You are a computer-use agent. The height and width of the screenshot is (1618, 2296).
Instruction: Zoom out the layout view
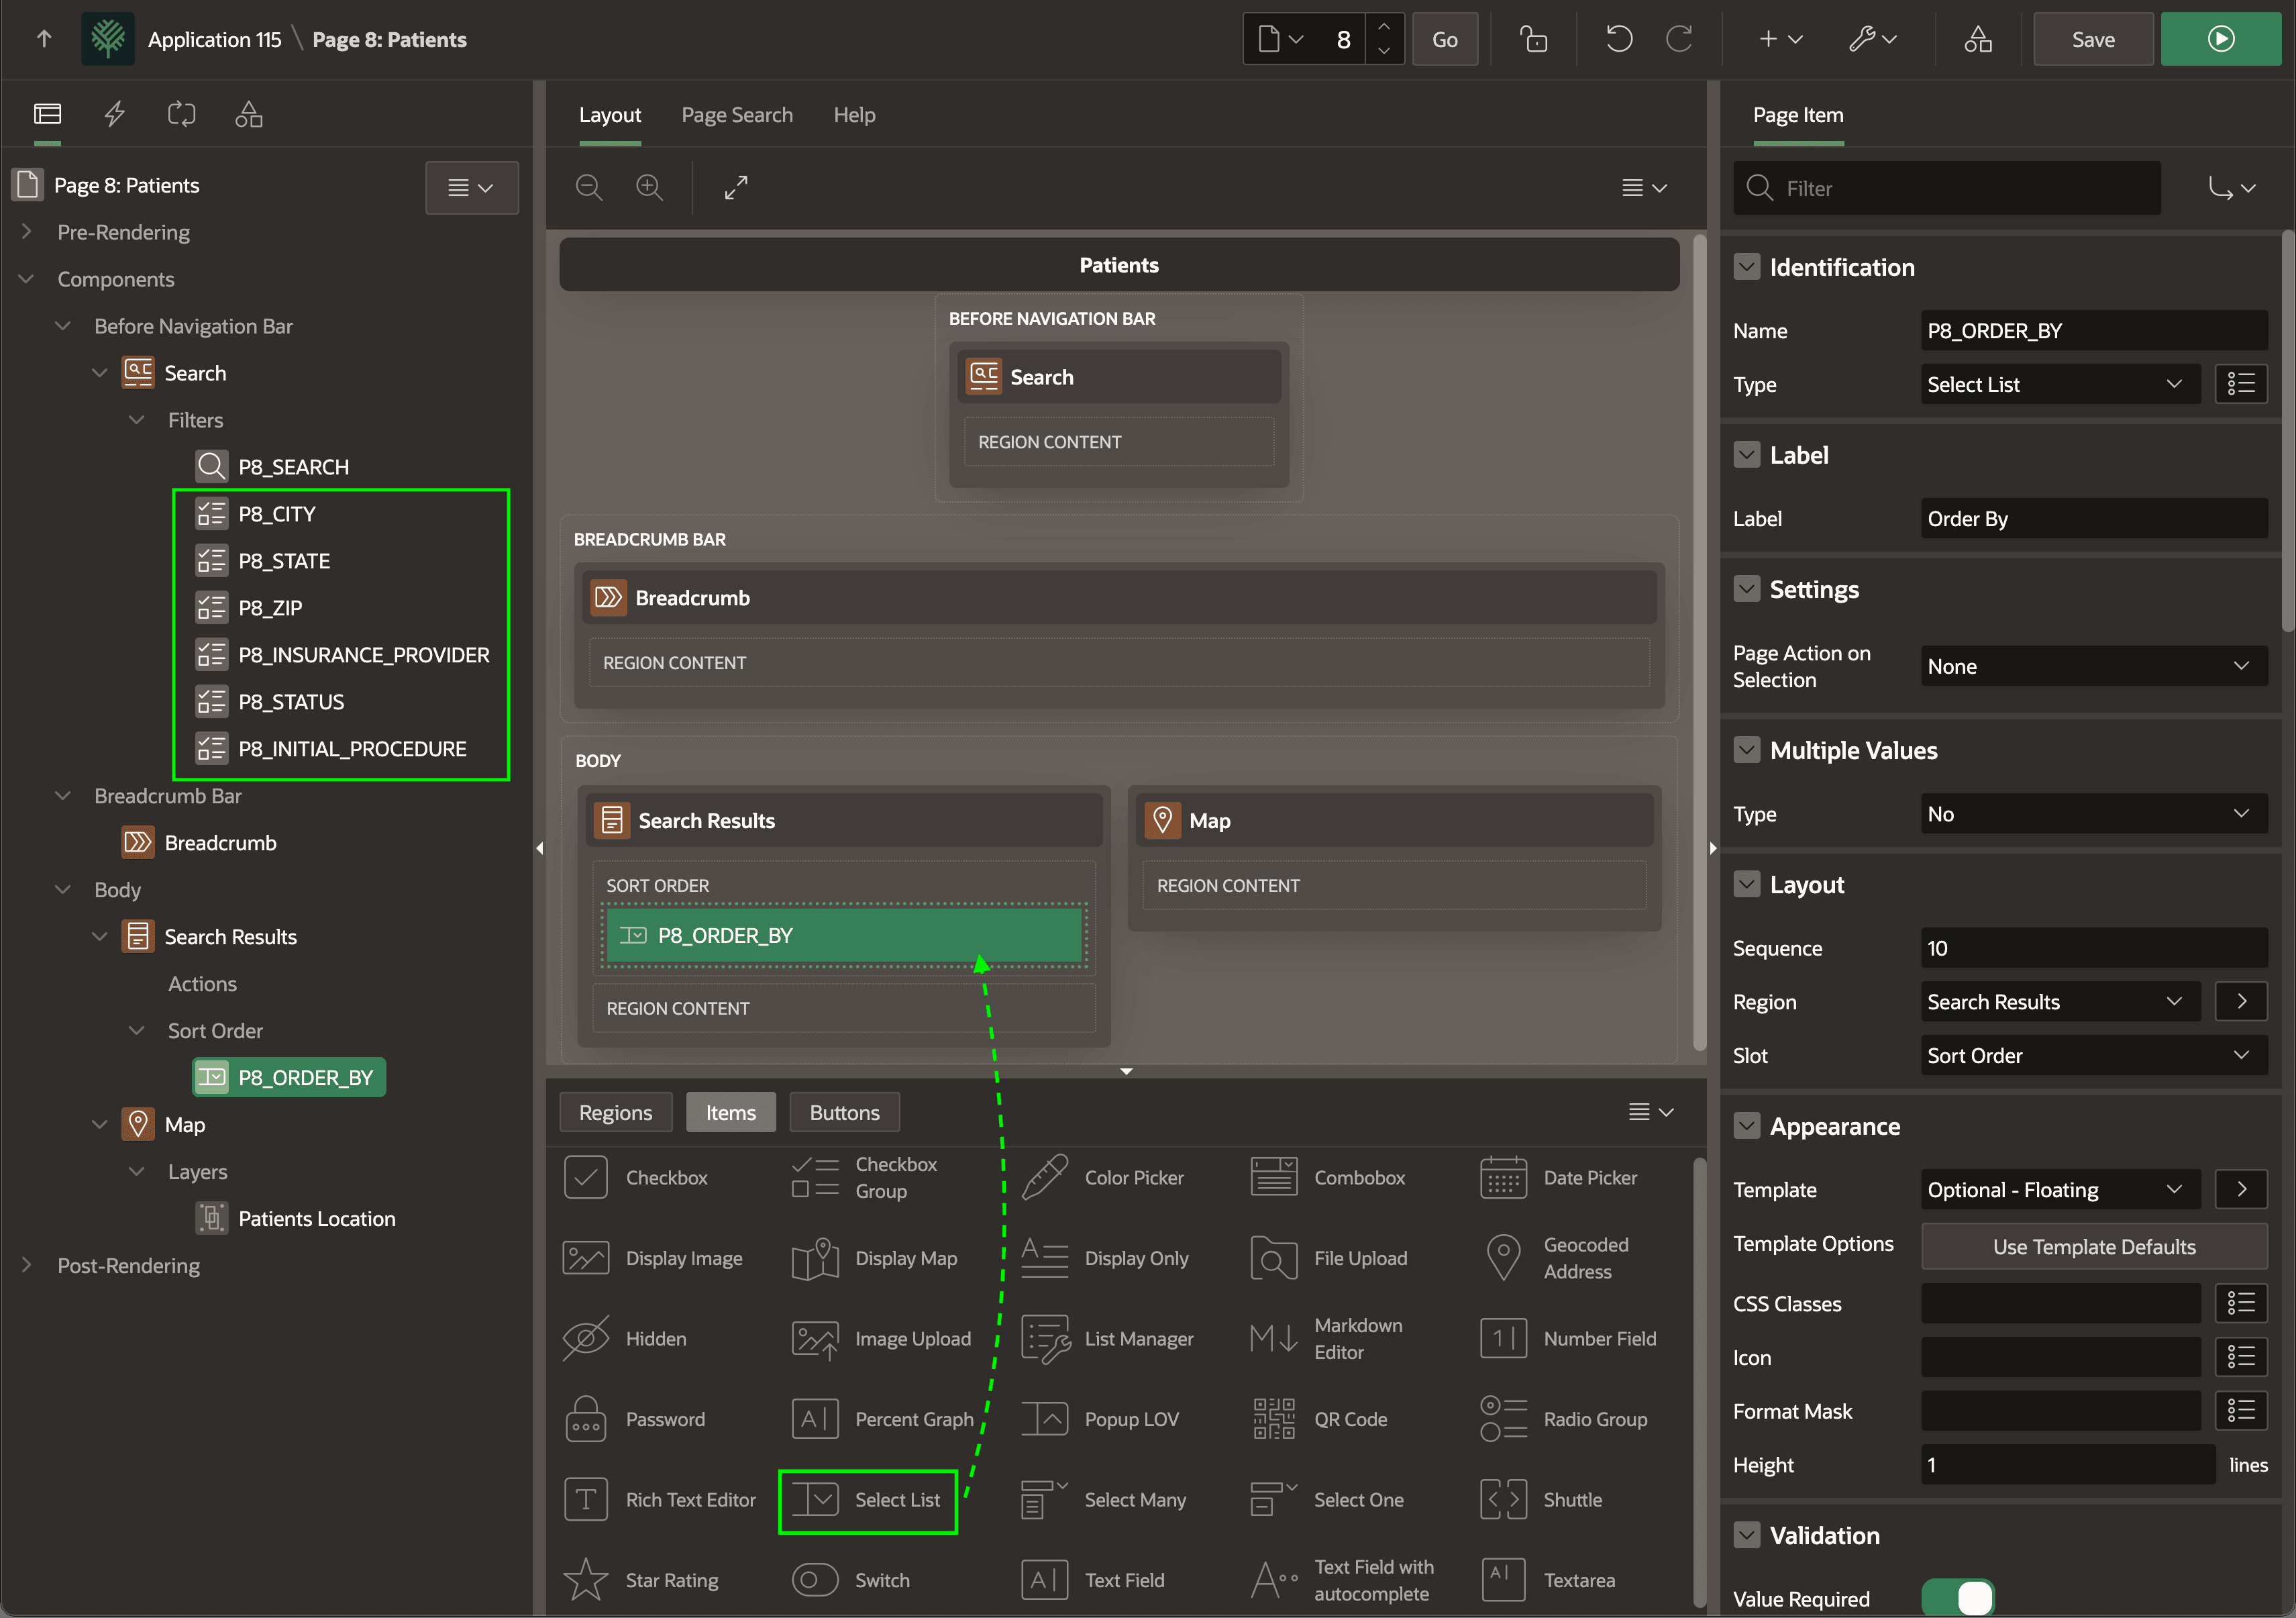pyautogui.click(x=589, y=187)
